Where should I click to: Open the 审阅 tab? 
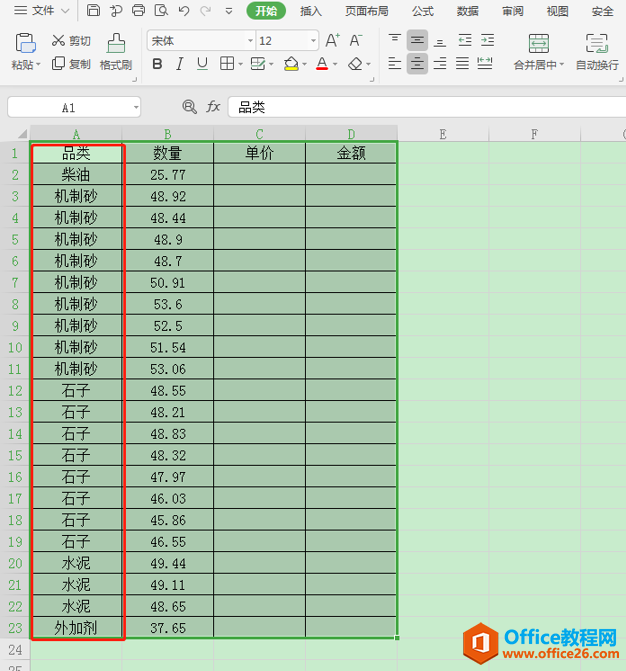click(513, 11)
